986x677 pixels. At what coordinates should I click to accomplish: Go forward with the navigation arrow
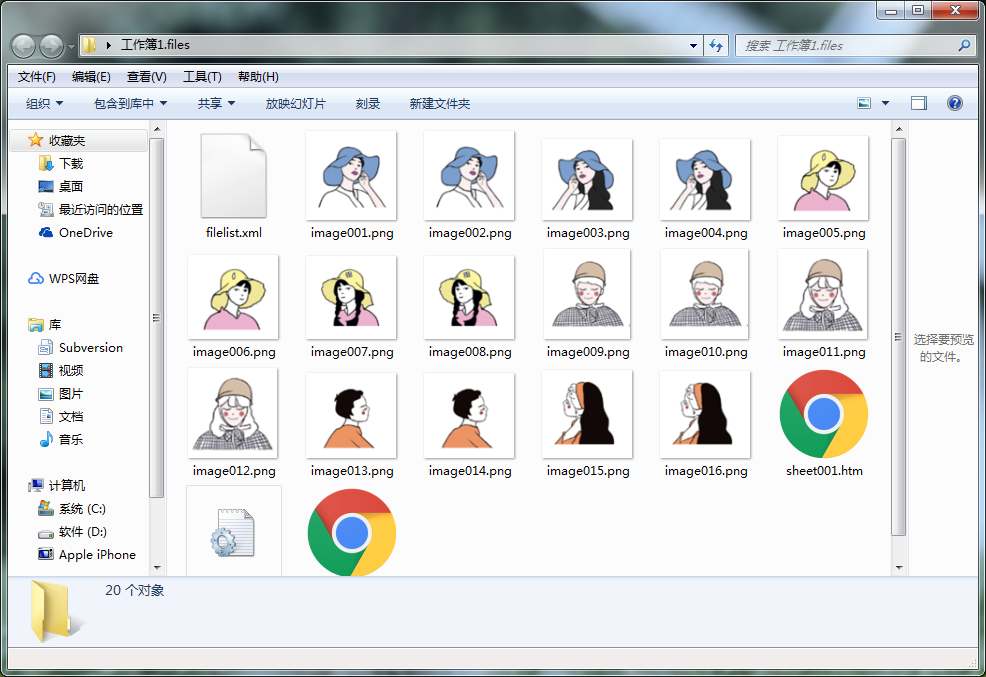[x=52, y=46]
